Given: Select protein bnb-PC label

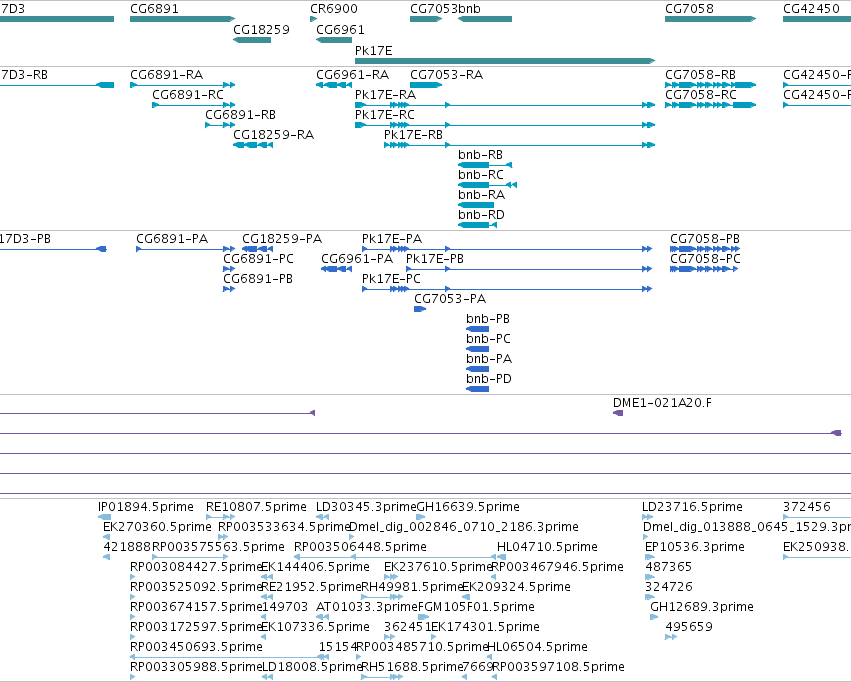Looking at the screenshot, I should (488, 339).
